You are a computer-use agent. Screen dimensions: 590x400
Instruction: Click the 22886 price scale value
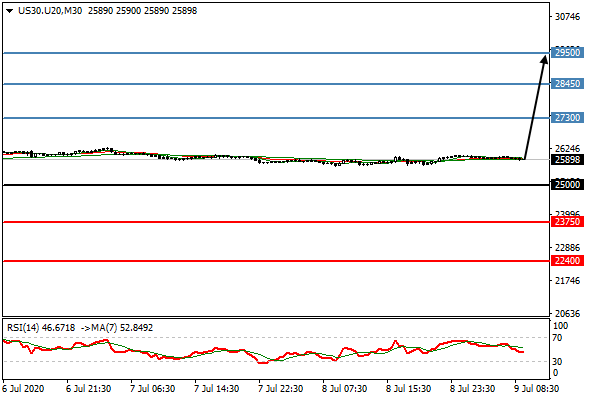coord(567,248)
